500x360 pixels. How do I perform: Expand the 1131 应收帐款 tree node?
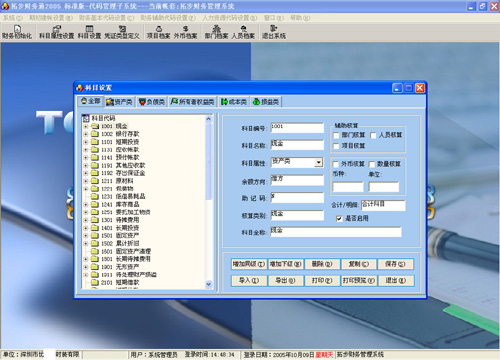(x=86, y=150)
